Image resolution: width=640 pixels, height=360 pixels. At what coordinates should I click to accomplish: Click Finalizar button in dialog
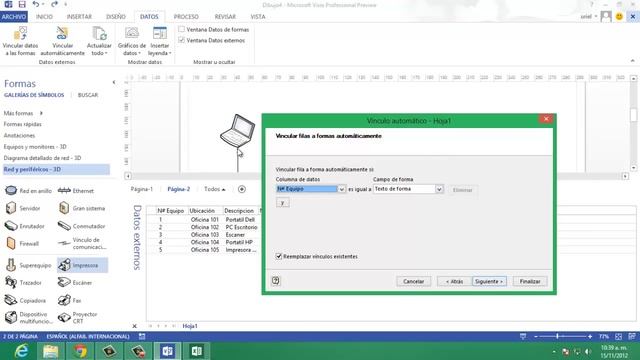530,281
